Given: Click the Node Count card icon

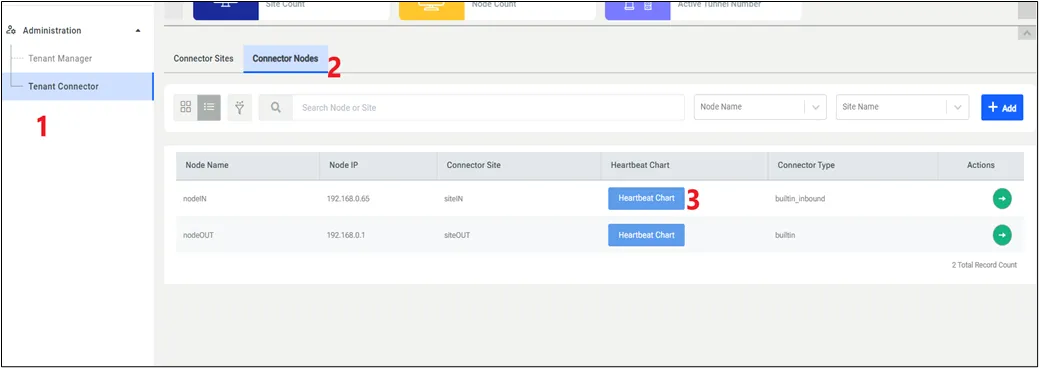Looking at the screenshot, I should coord(431,10).
